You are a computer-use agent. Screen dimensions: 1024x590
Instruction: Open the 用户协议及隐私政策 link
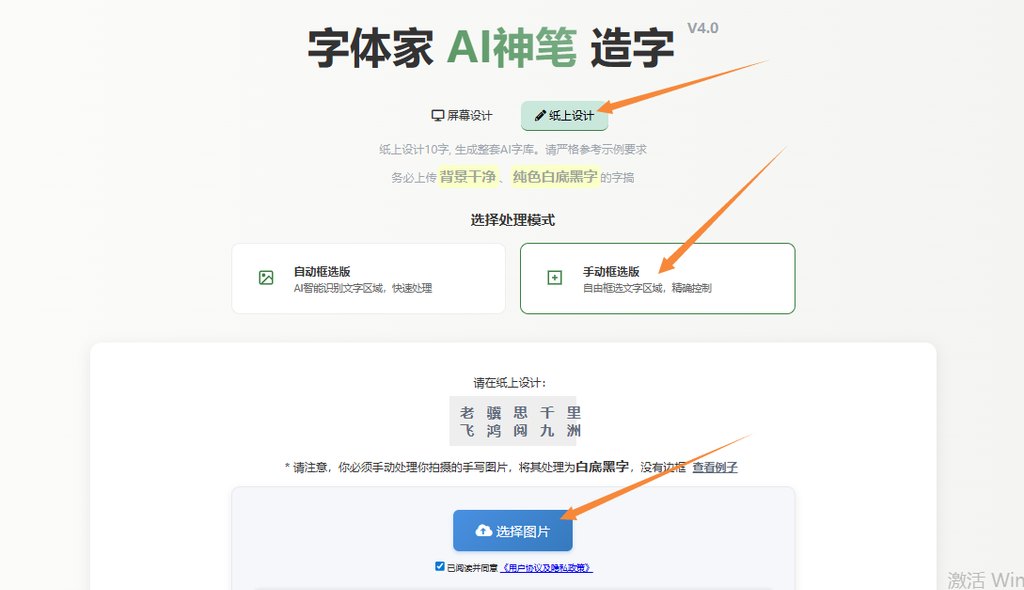click(x=546, y=568)
